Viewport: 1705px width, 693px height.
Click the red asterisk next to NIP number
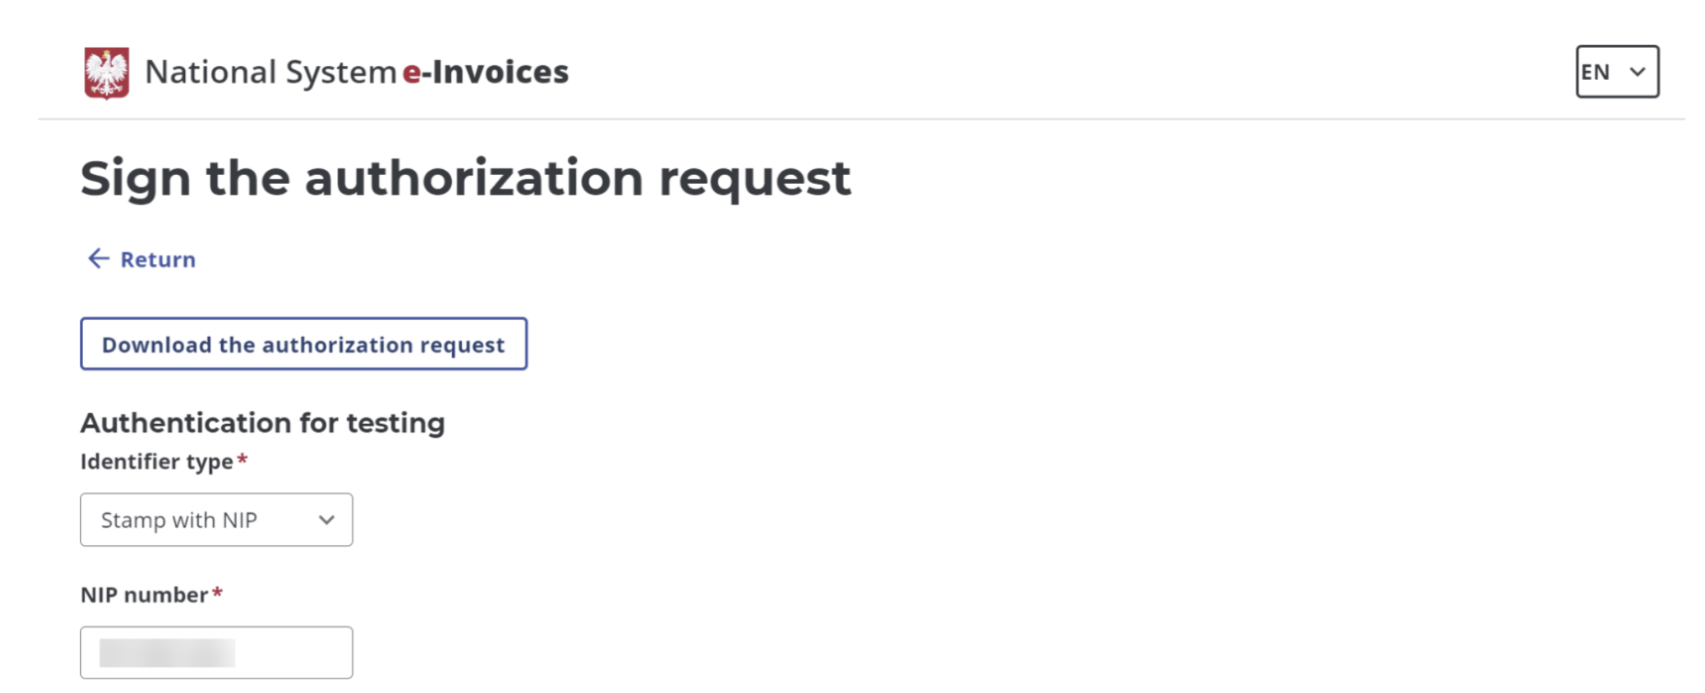click(217, 593)
